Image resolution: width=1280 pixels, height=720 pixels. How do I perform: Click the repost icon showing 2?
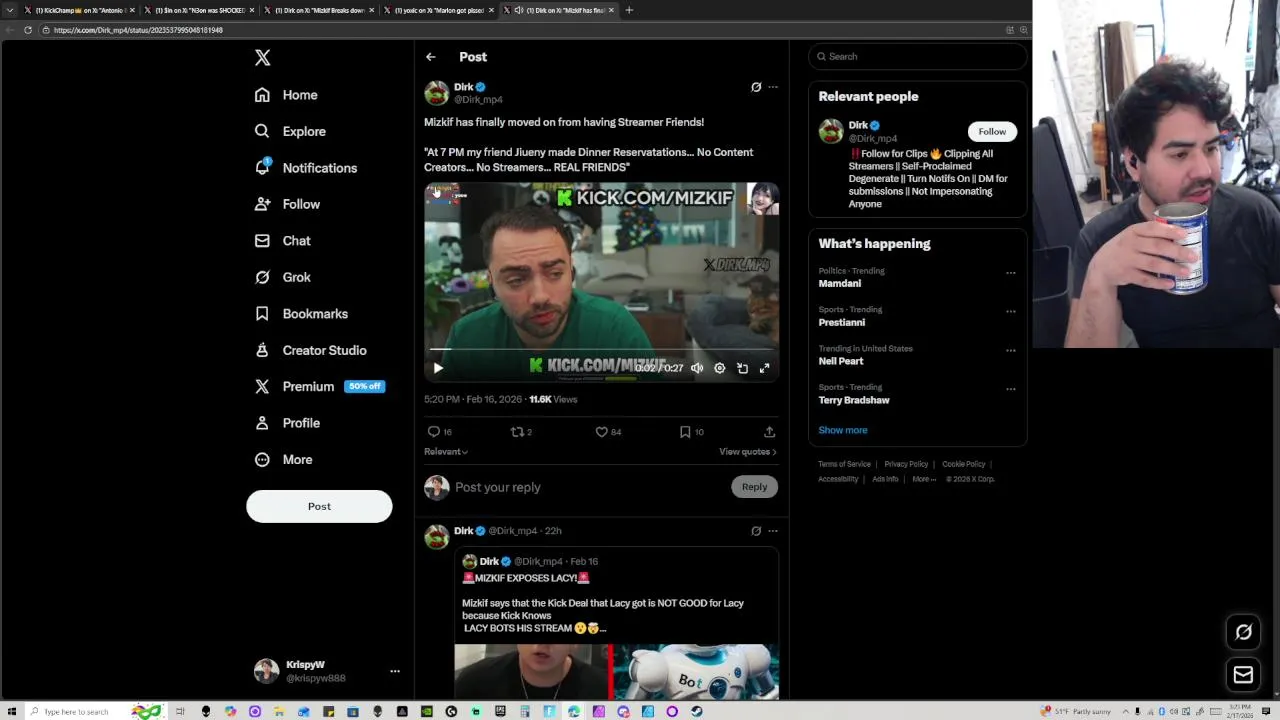coord(517,432)
